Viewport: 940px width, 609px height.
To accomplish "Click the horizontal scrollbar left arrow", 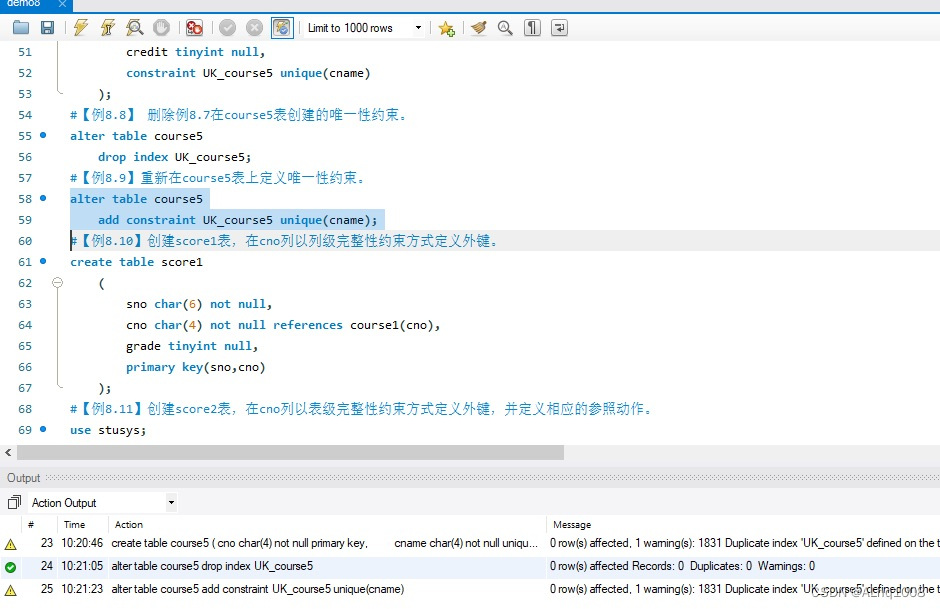I will pos(8,453).
